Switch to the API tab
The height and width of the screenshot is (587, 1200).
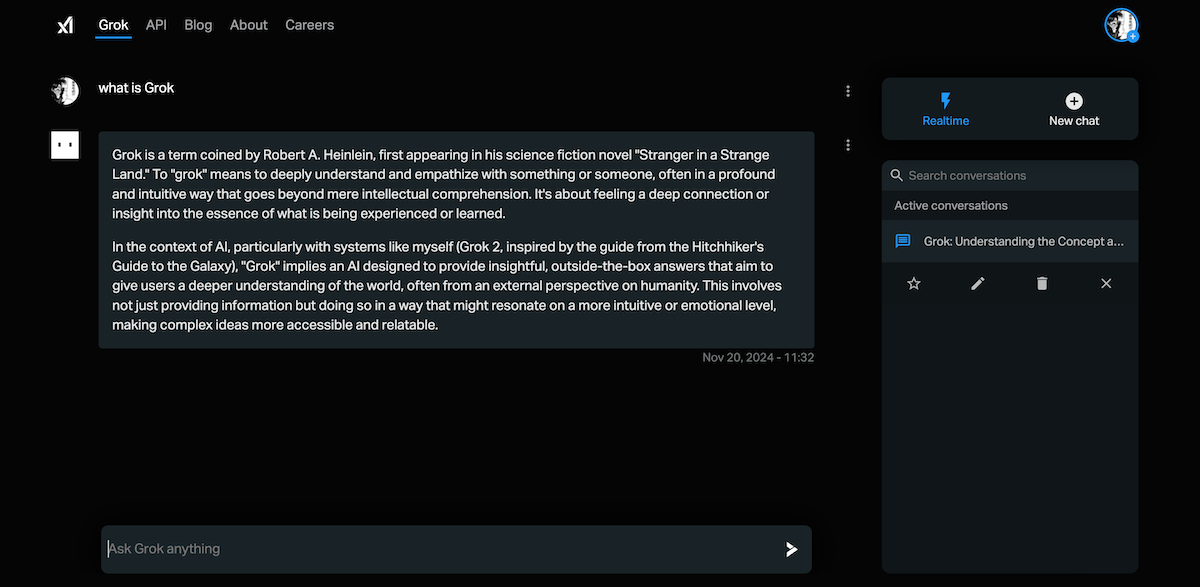(x=156, y=24)
